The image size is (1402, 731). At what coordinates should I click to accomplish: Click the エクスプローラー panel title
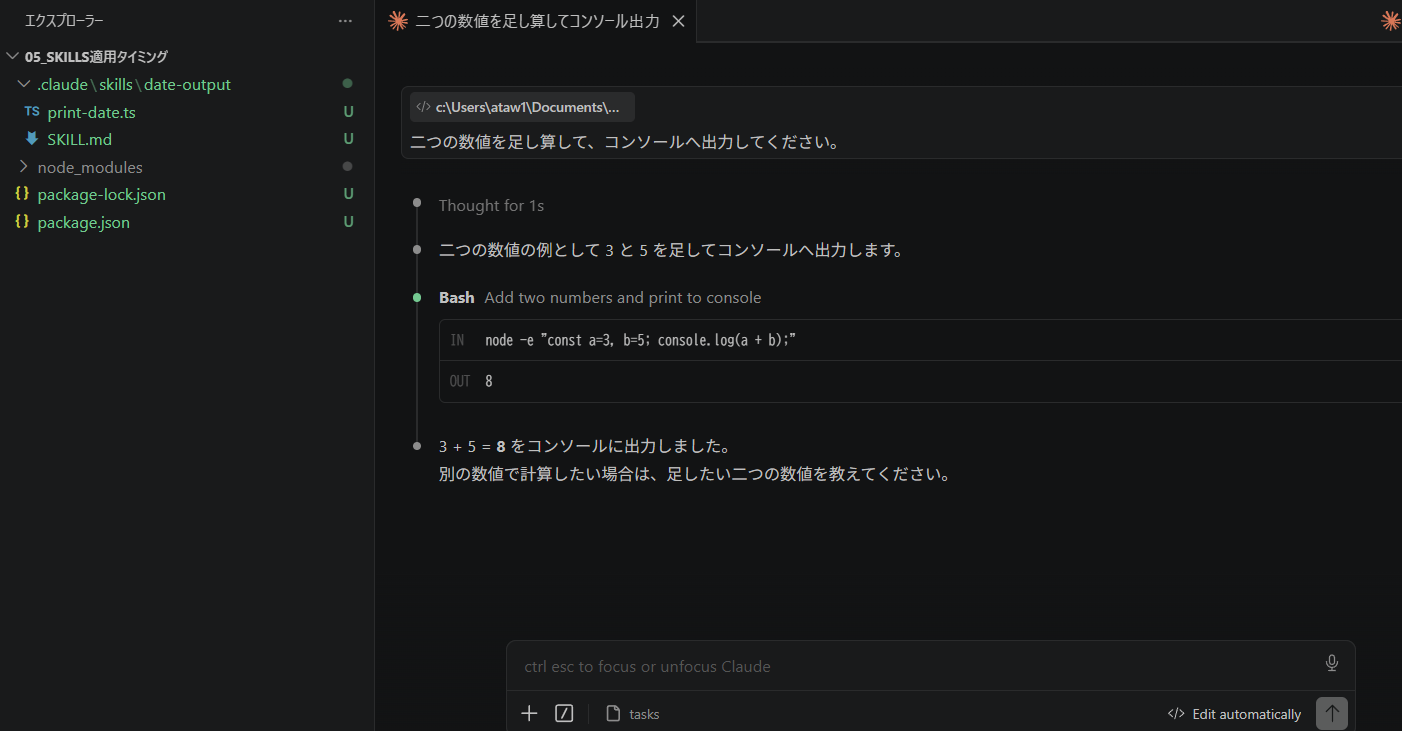pyautogui.click(x=64, y=20)
